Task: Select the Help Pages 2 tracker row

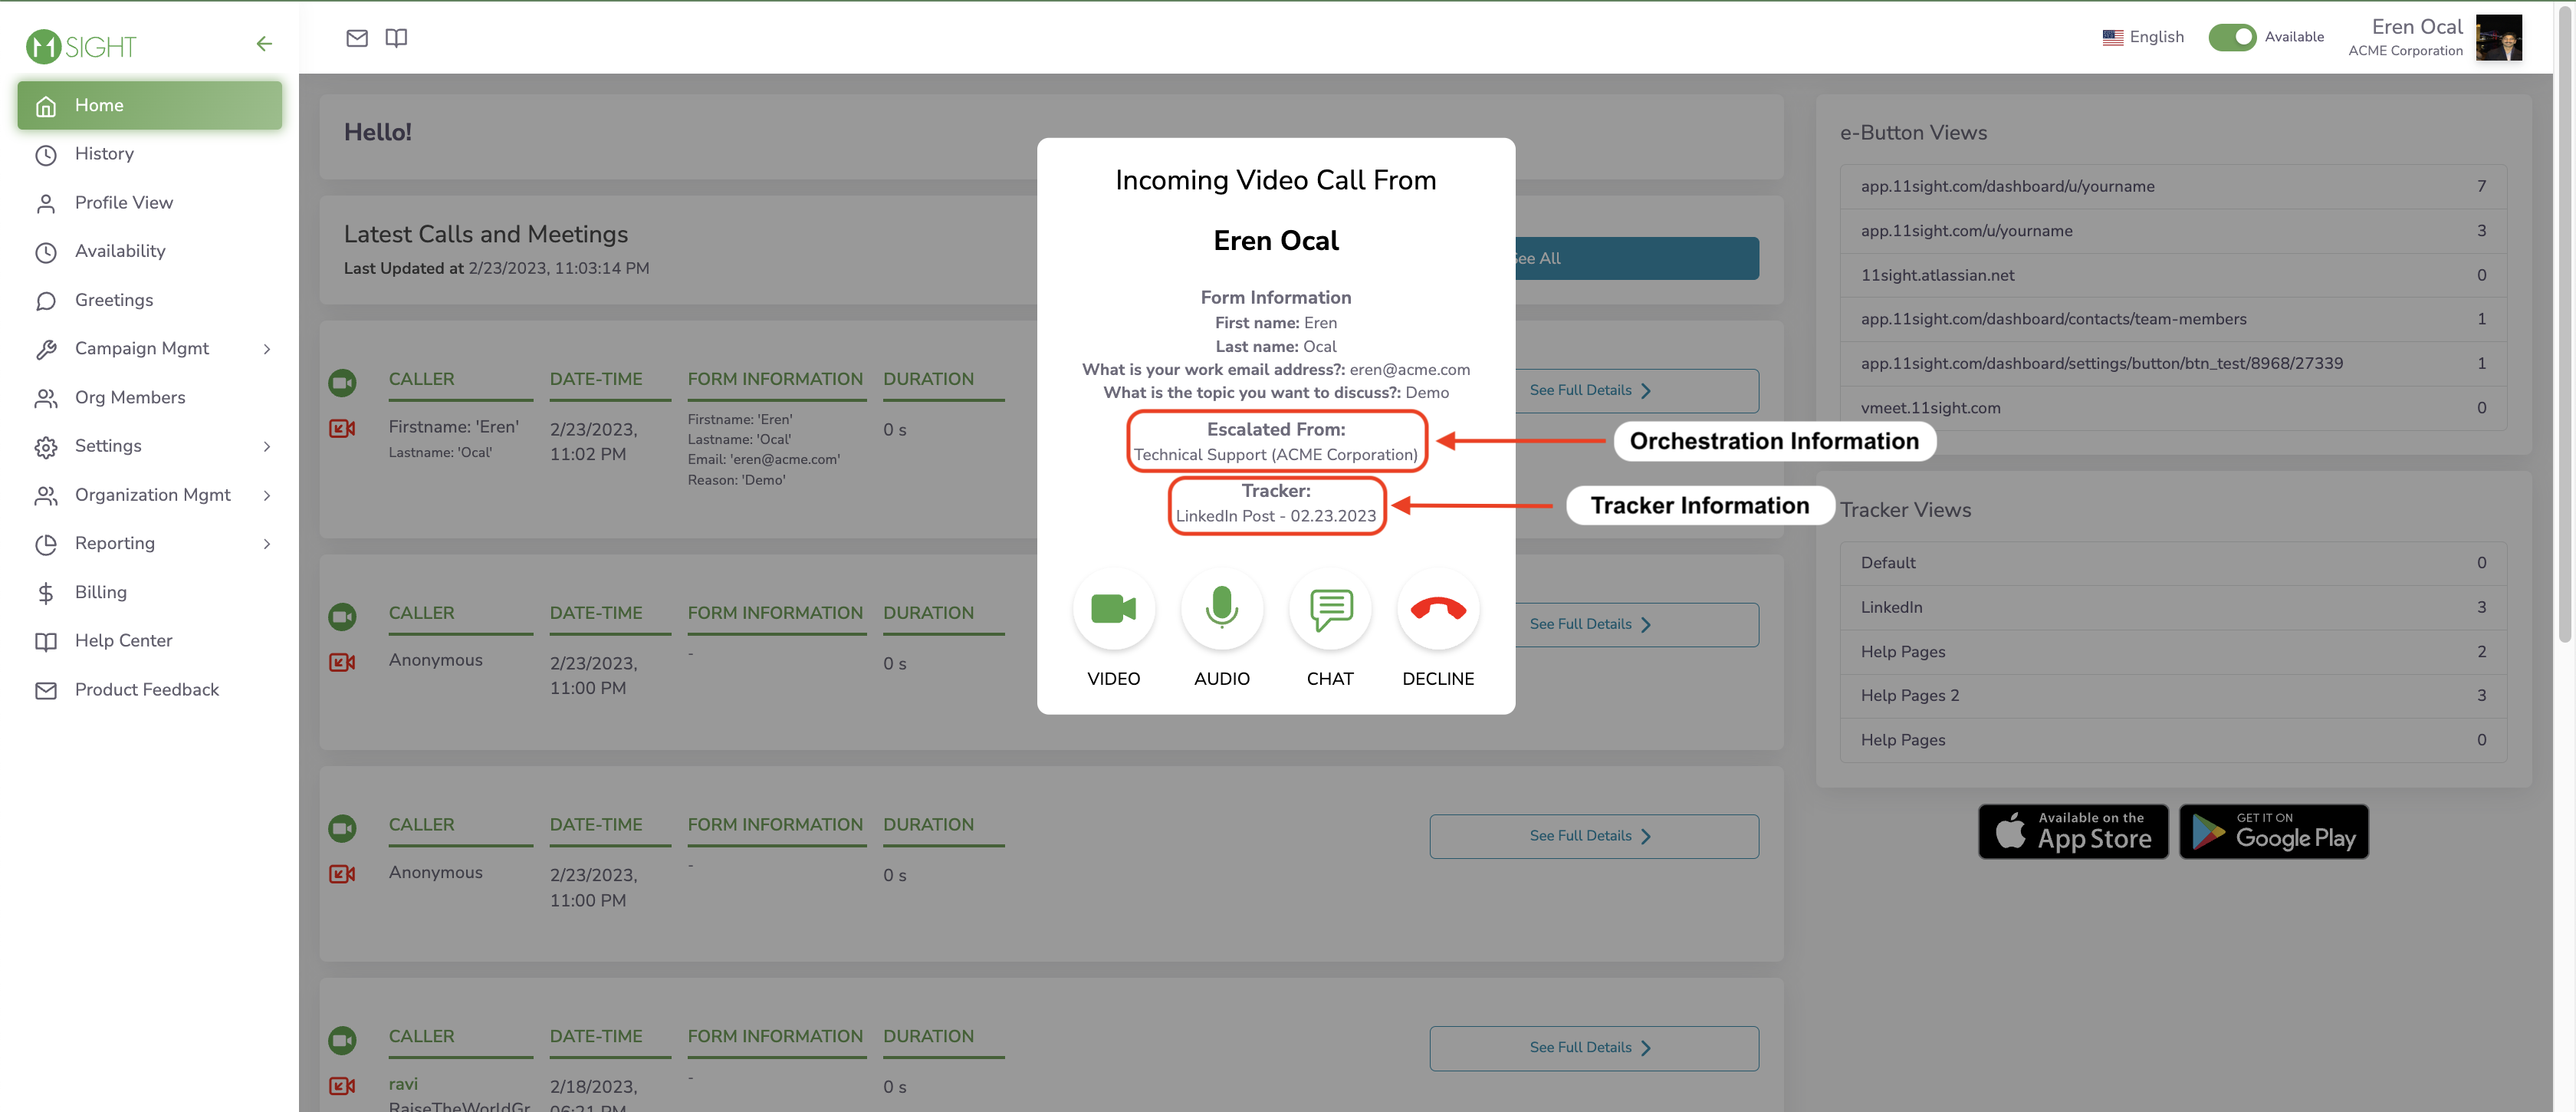Action: pos(2172,696)
